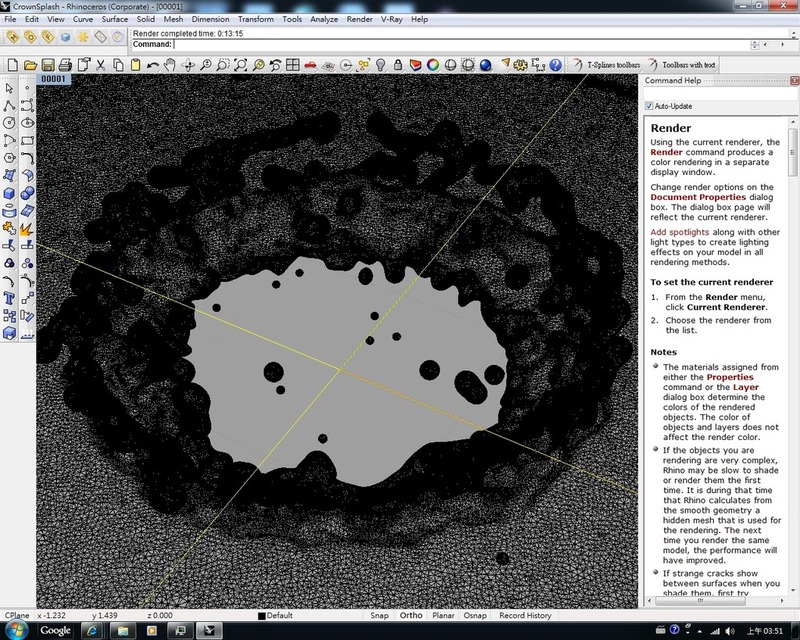Click the blue Render sphere icon
The height and width of the screenshot is (640, 800).
485,65
